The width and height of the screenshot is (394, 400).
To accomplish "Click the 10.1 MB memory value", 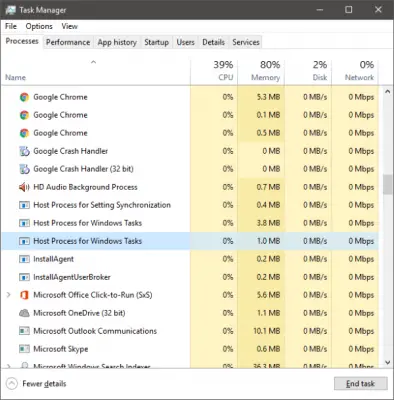I will coord(267,331).
